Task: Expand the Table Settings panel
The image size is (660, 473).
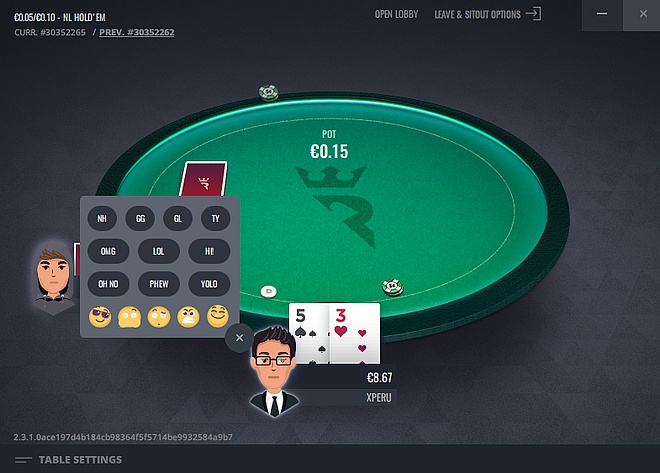Action: (x=80, y=460)
